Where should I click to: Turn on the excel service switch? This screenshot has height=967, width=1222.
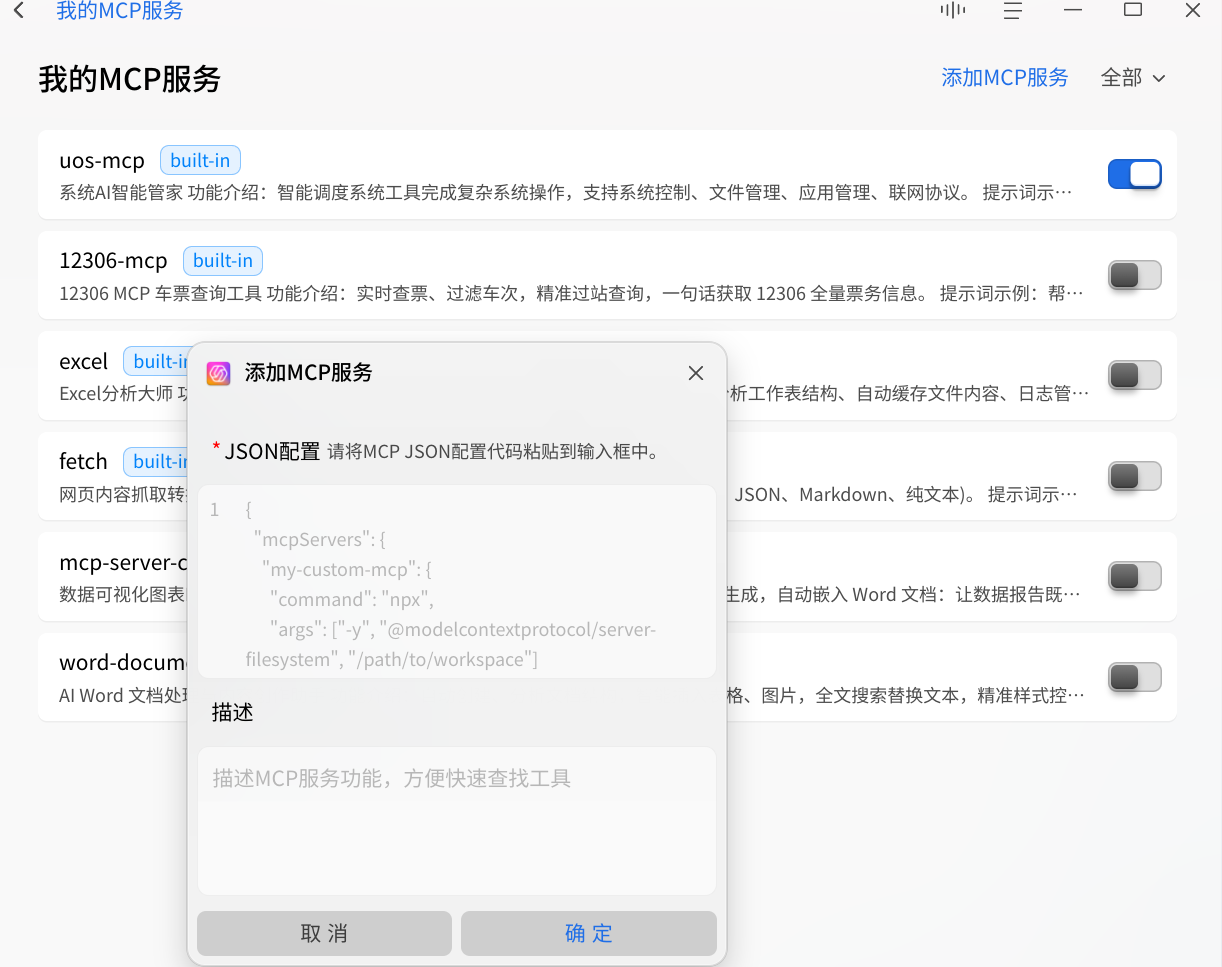pos(1134,375)
